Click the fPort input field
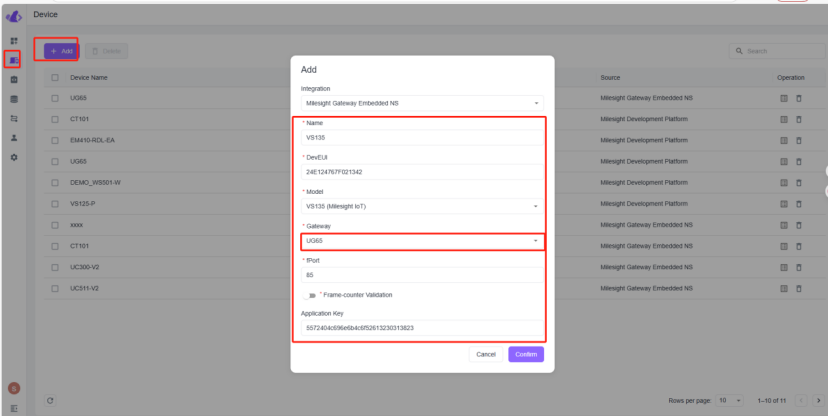Image resolution: width=829 pixels, height=416 pixels. pyautogui.click(x=422, y=275)
